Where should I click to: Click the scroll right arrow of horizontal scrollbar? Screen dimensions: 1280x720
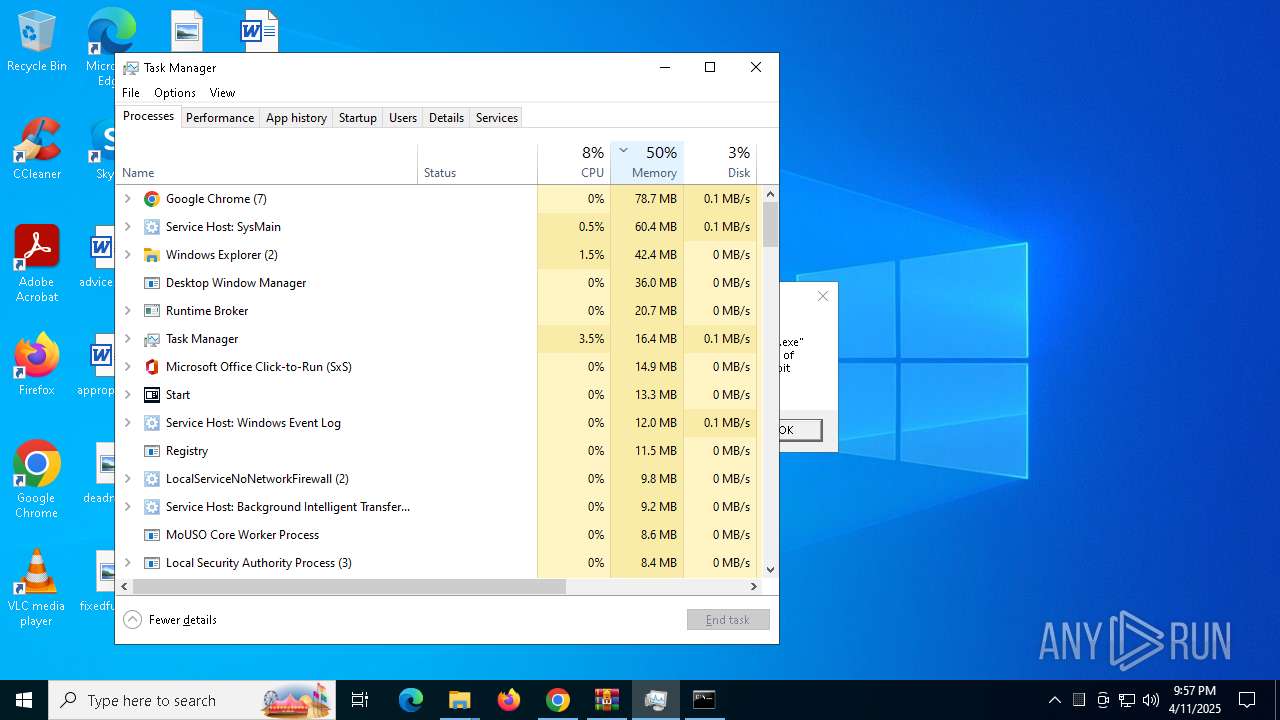754,587
